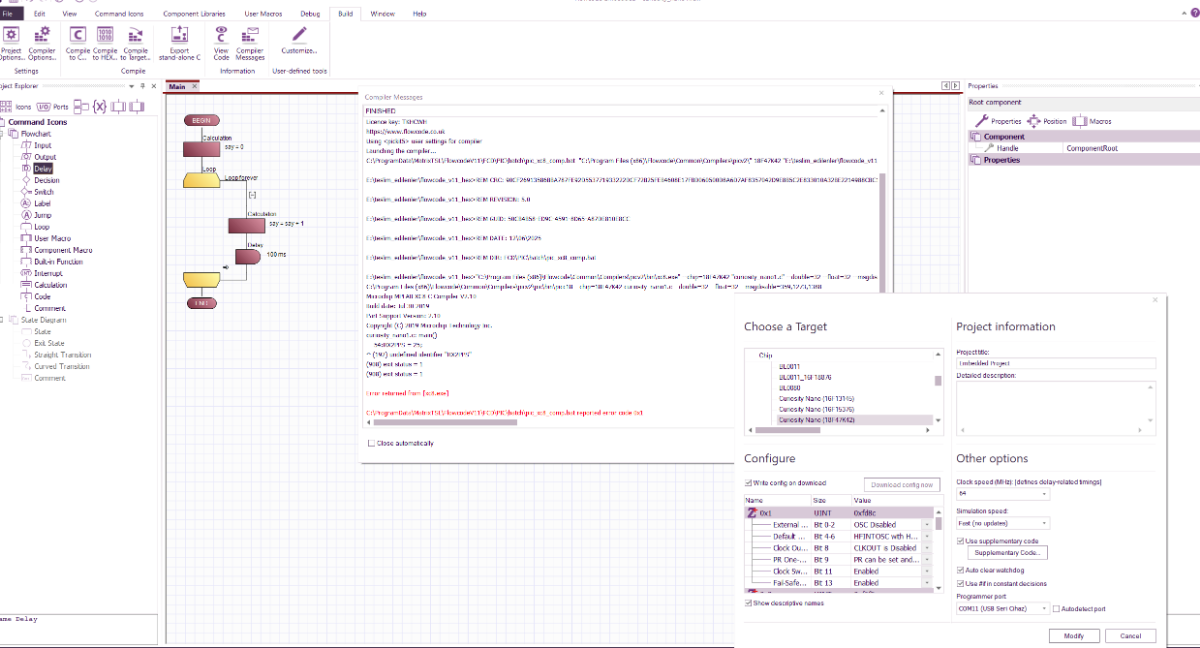The image size is (1200, 648).
Task: Open the File menu
Action: pos(10,14)
